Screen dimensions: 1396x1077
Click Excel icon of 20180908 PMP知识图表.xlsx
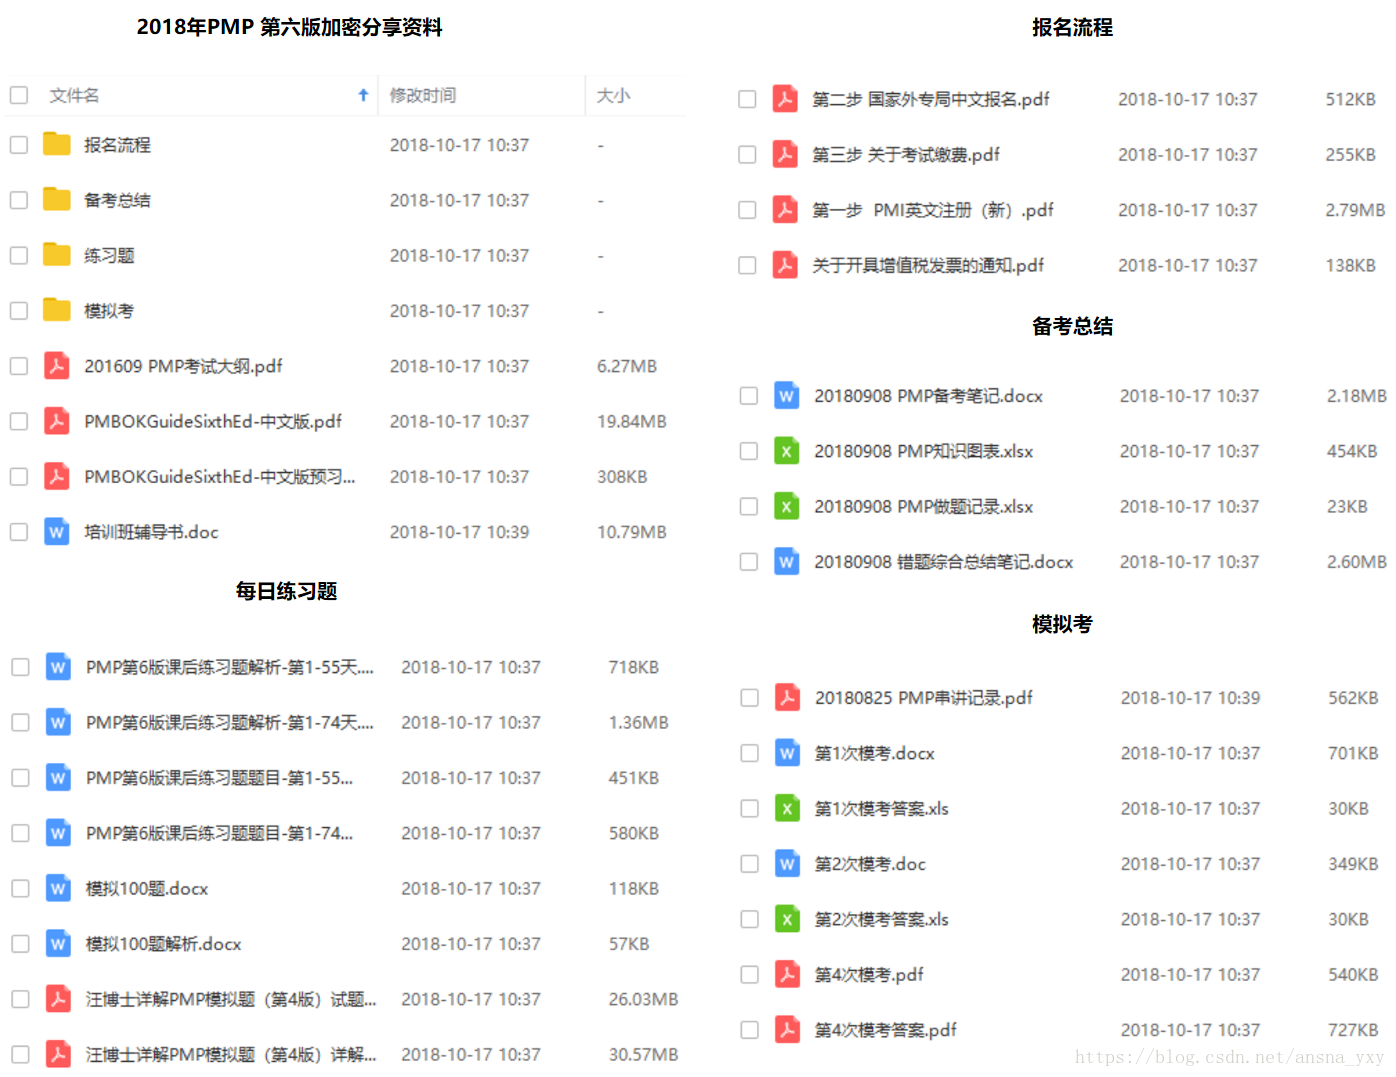pyautogui.click(x=787, y=451)
